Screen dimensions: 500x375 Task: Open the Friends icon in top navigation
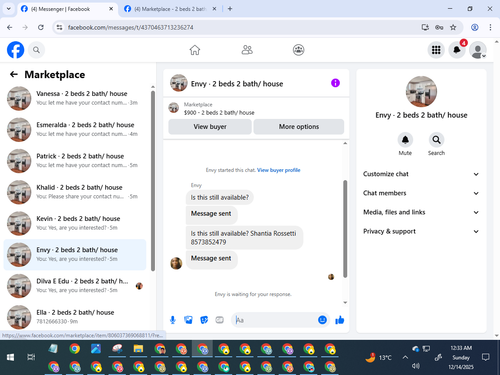pos(247,50)
